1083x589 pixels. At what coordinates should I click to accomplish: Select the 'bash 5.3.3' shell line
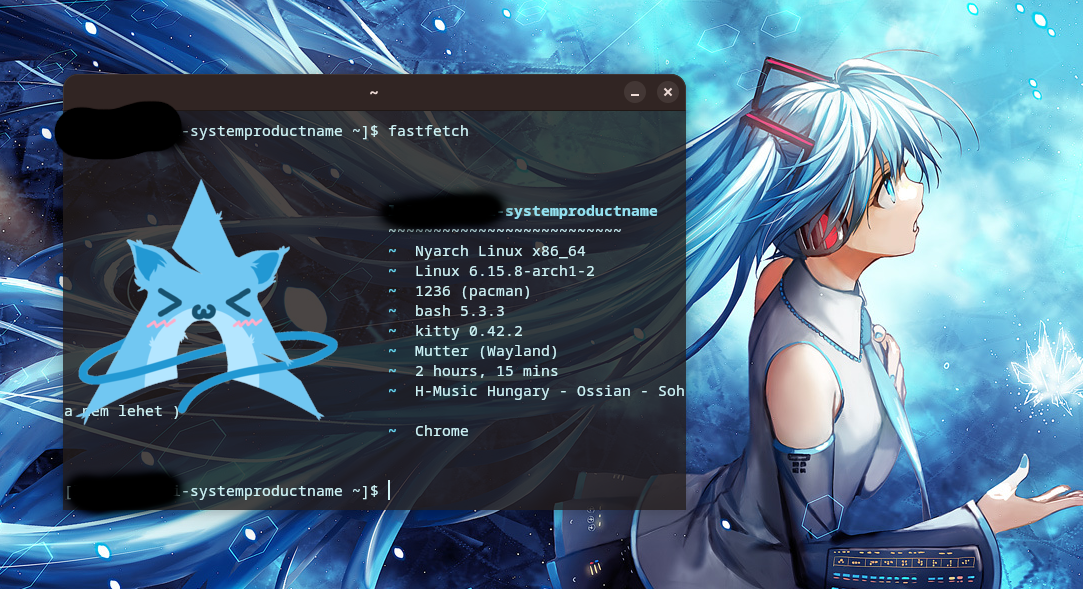coord(459,311)
